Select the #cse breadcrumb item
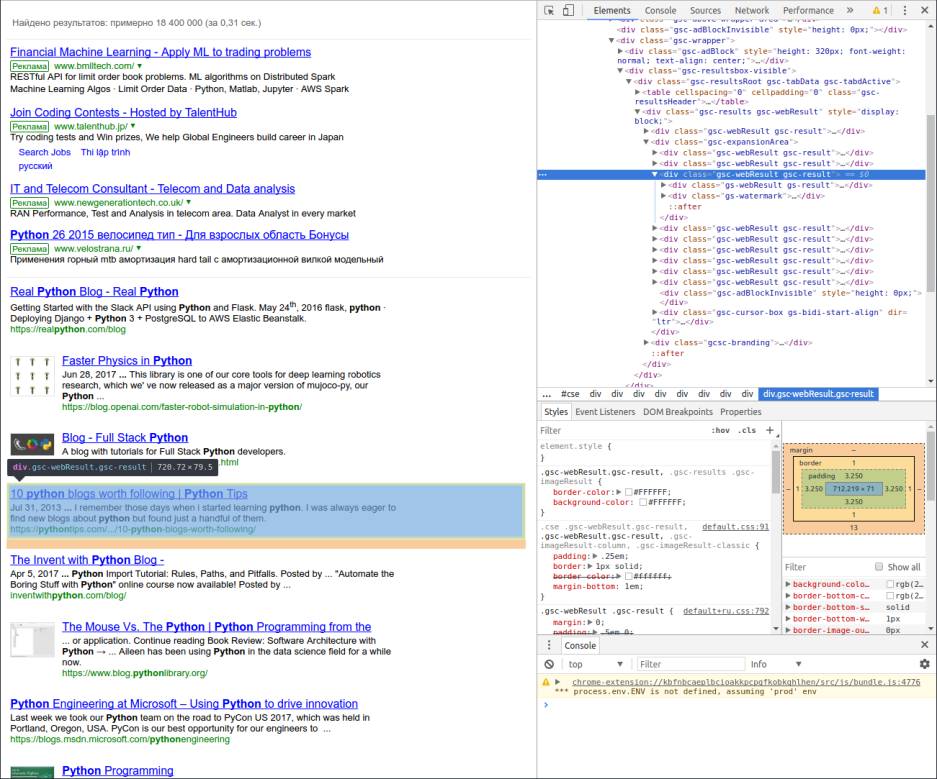937x779 pixels. pos(570,394)
